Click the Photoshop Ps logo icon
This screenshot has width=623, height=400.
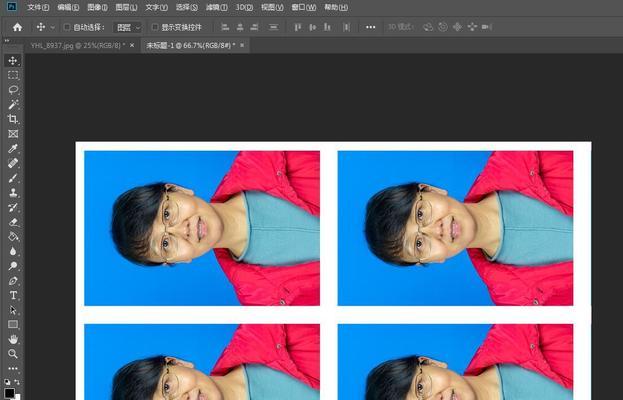point(12,6)
